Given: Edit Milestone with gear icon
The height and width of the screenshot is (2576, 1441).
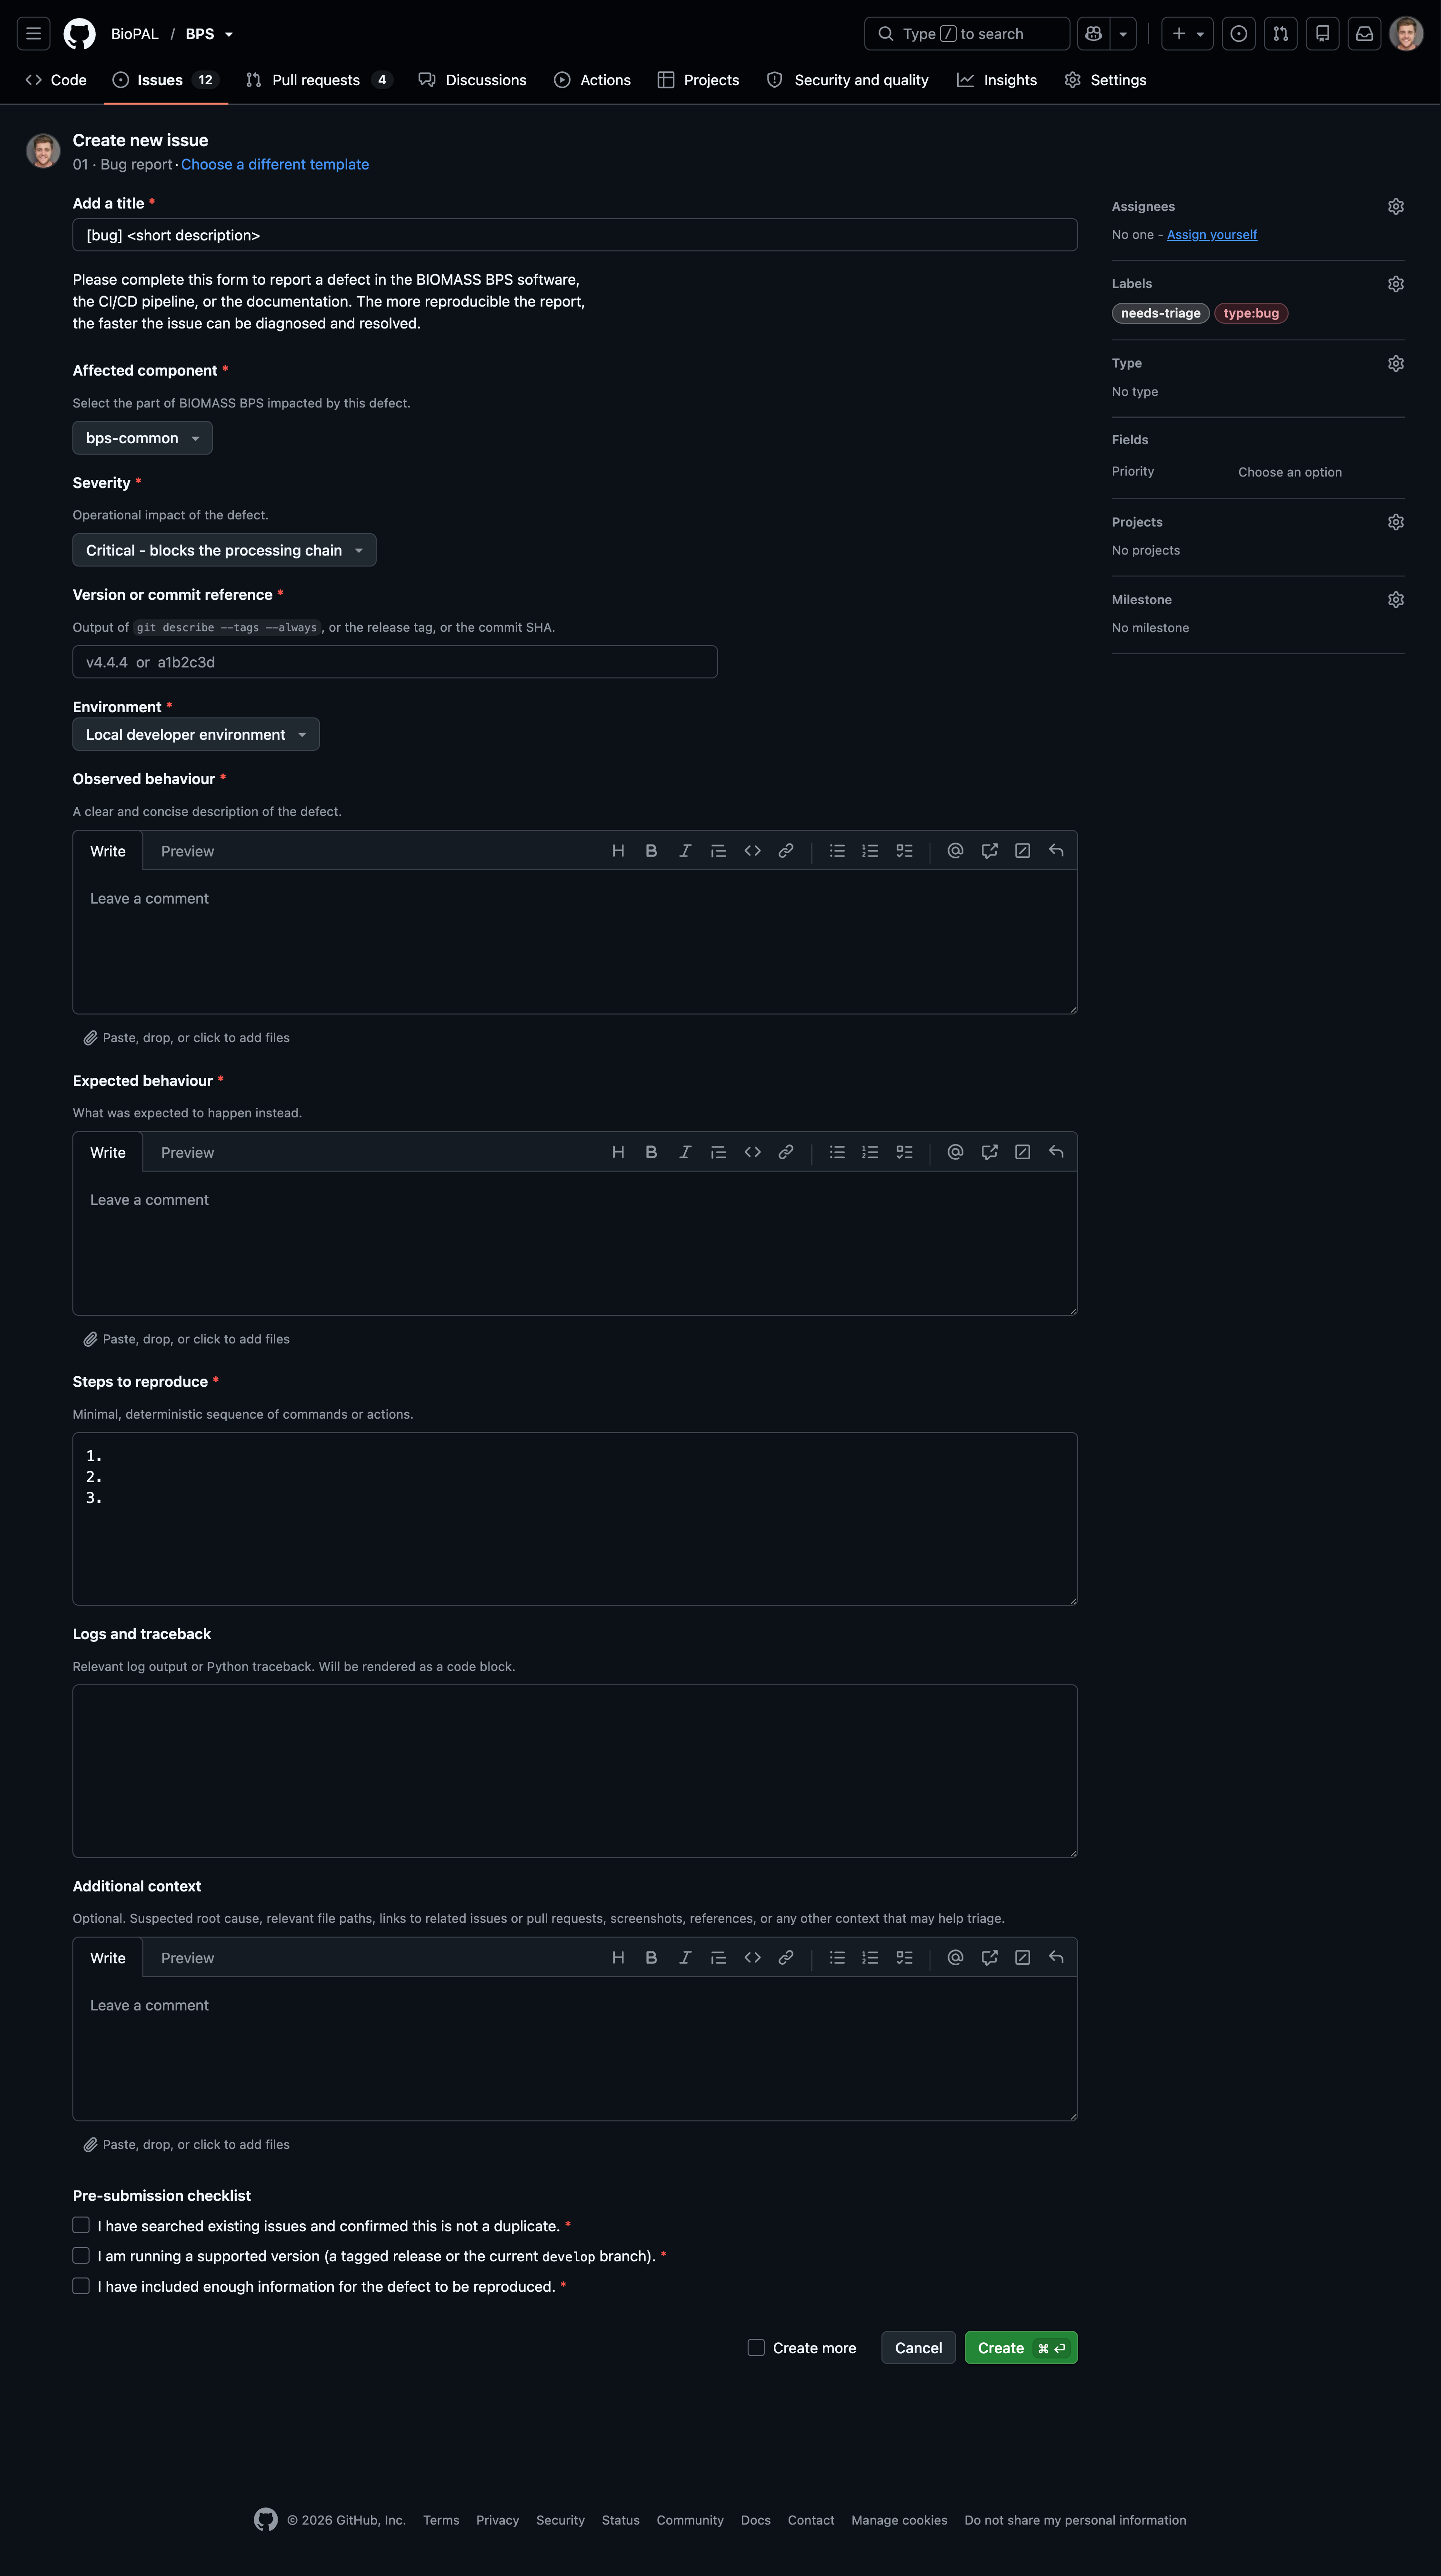Looking at the screenshot, I should (1396, 600).
